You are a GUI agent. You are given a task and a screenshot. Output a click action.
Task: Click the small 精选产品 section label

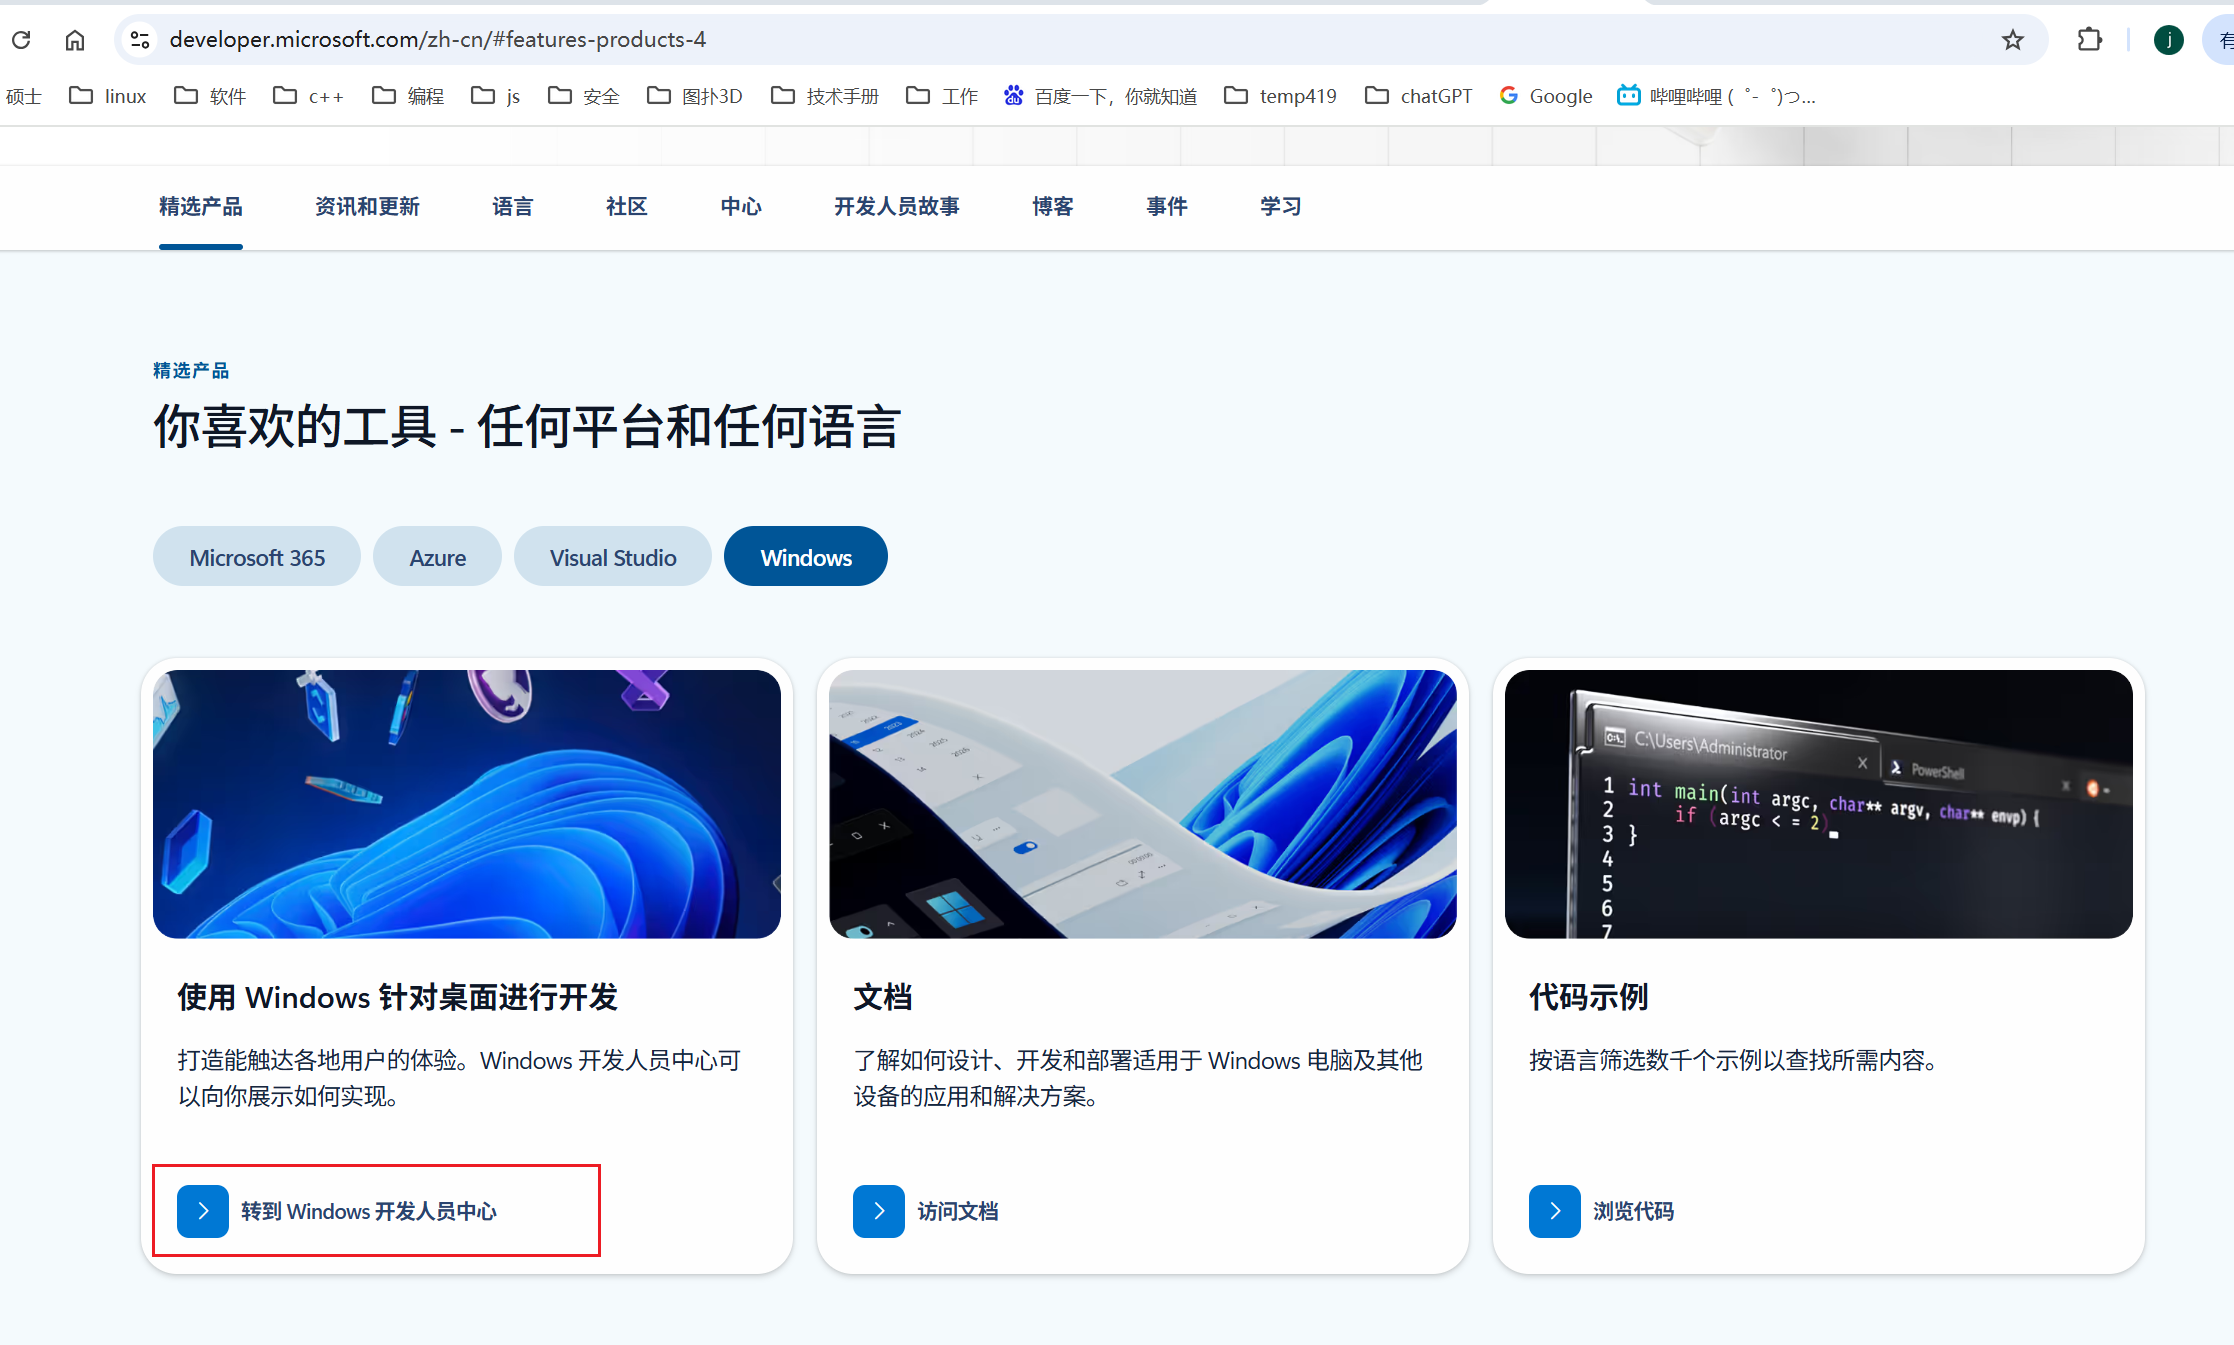(191, 371)
